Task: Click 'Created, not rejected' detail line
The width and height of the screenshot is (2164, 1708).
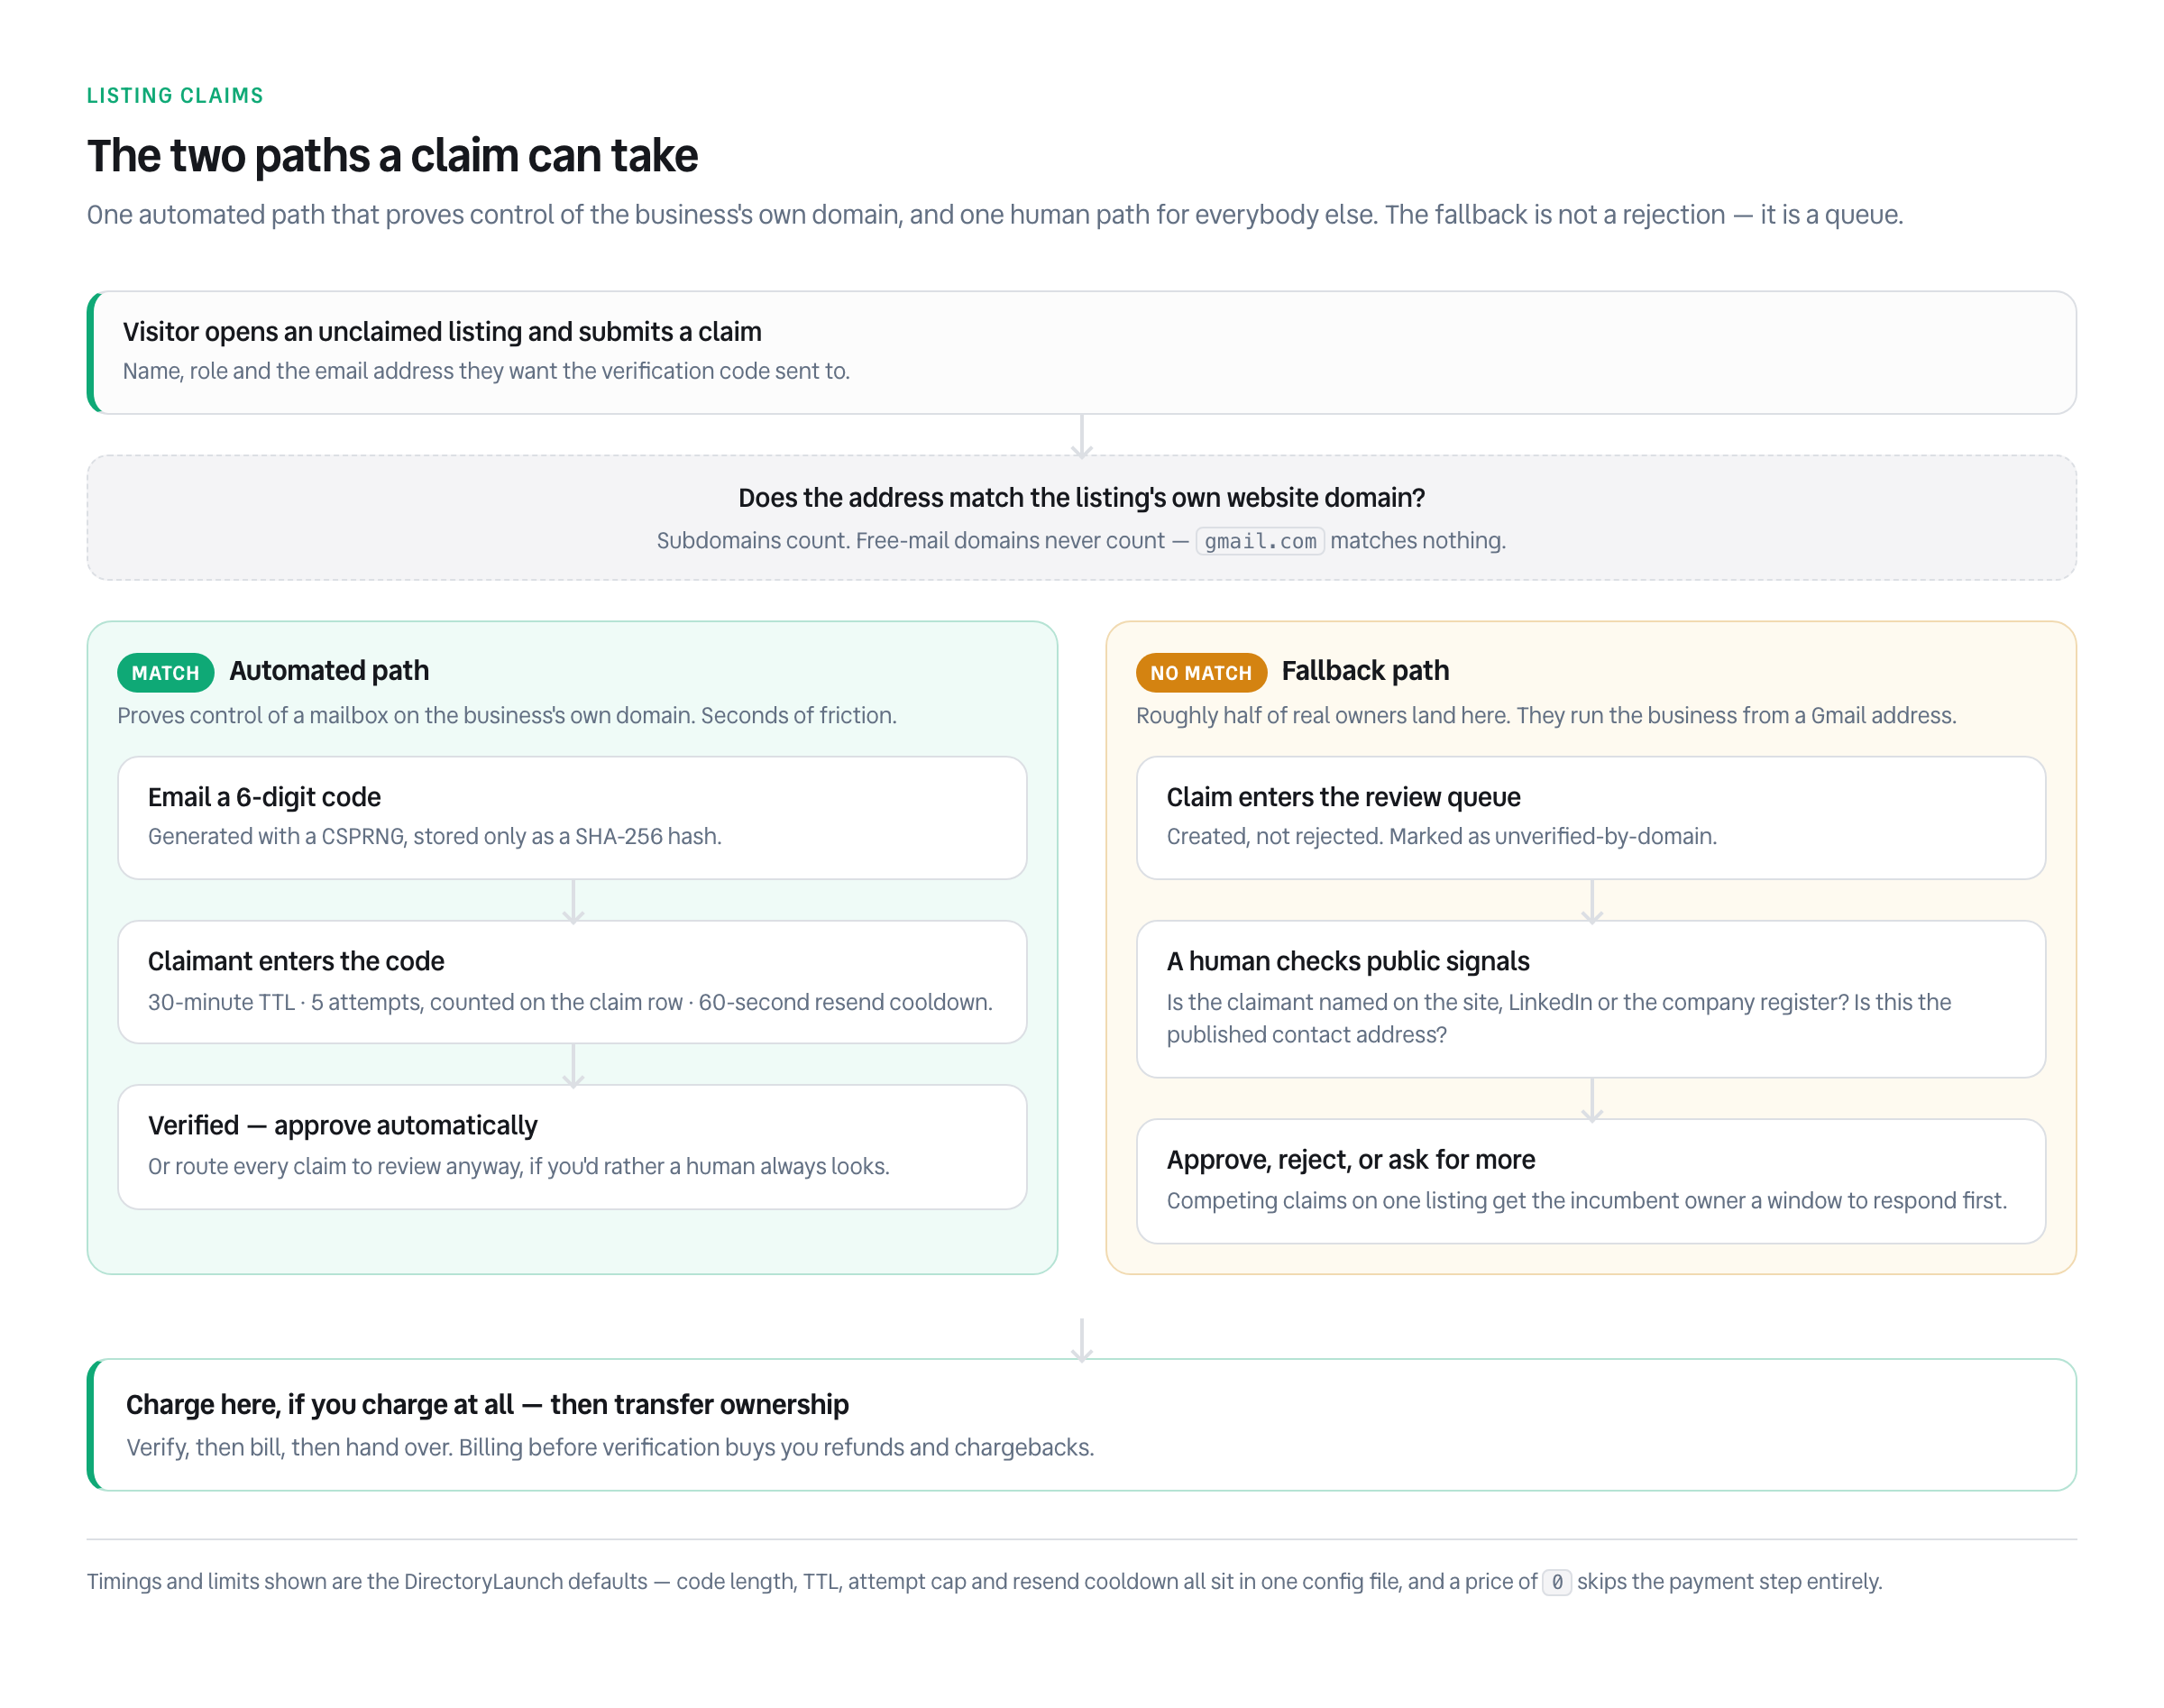Action: click(x=1441, y=836)
